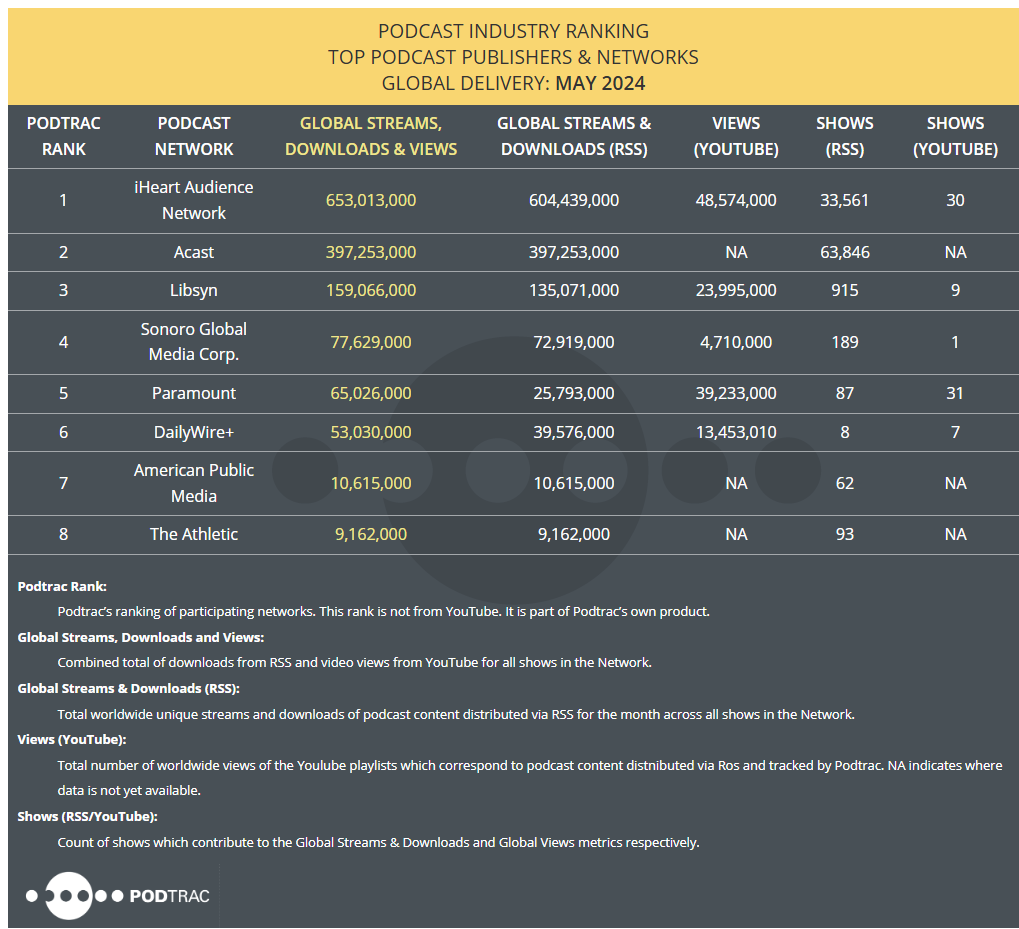Click Acast's yellow 397,253,000 total
Viewport: 1019px width, 929px height.
(x=371, y=252)
